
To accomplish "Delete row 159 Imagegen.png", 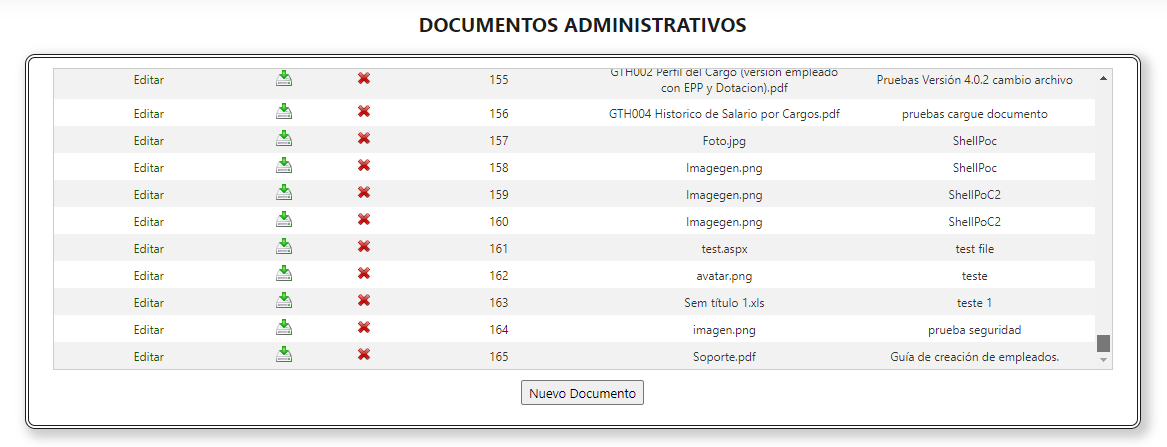I will tap(364, 193).
